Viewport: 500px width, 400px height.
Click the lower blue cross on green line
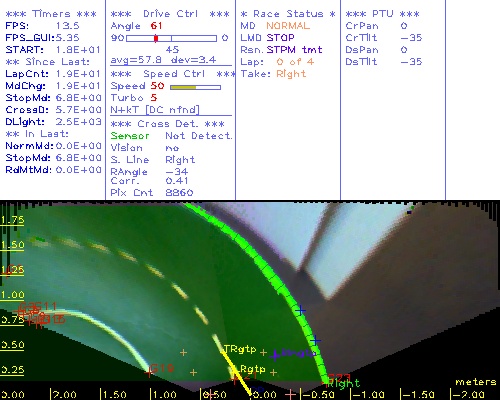pos(315,341)
